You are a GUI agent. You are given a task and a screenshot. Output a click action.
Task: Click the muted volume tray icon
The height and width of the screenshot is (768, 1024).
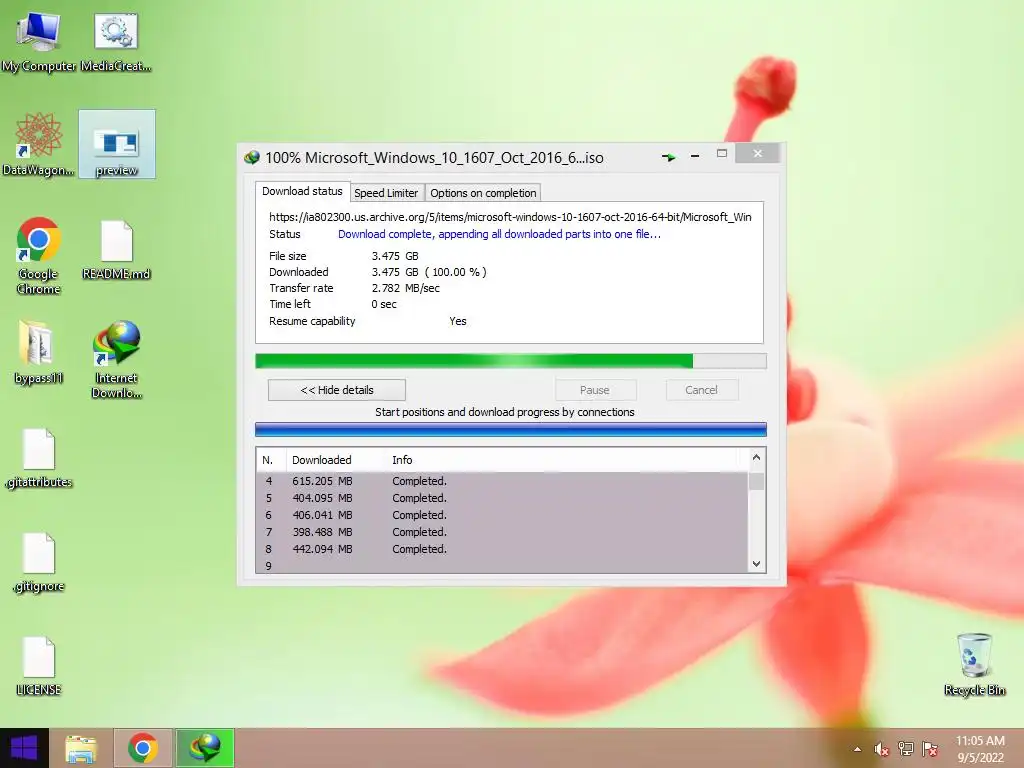click(882, 749)
